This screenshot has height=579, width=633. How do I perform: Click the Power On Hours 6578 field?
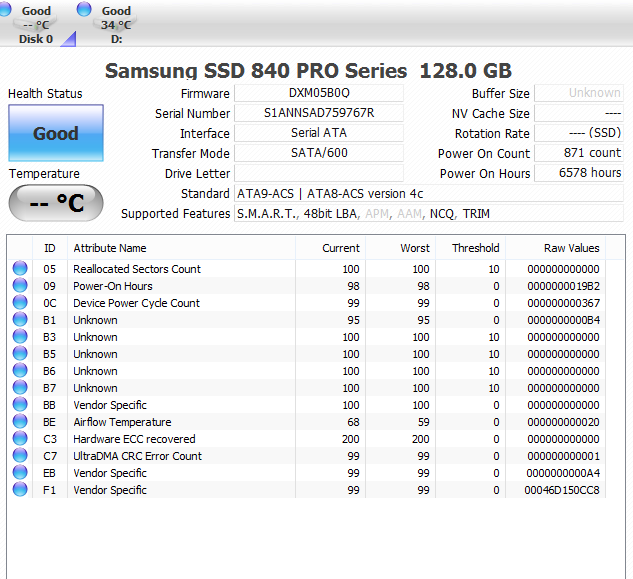579,173
